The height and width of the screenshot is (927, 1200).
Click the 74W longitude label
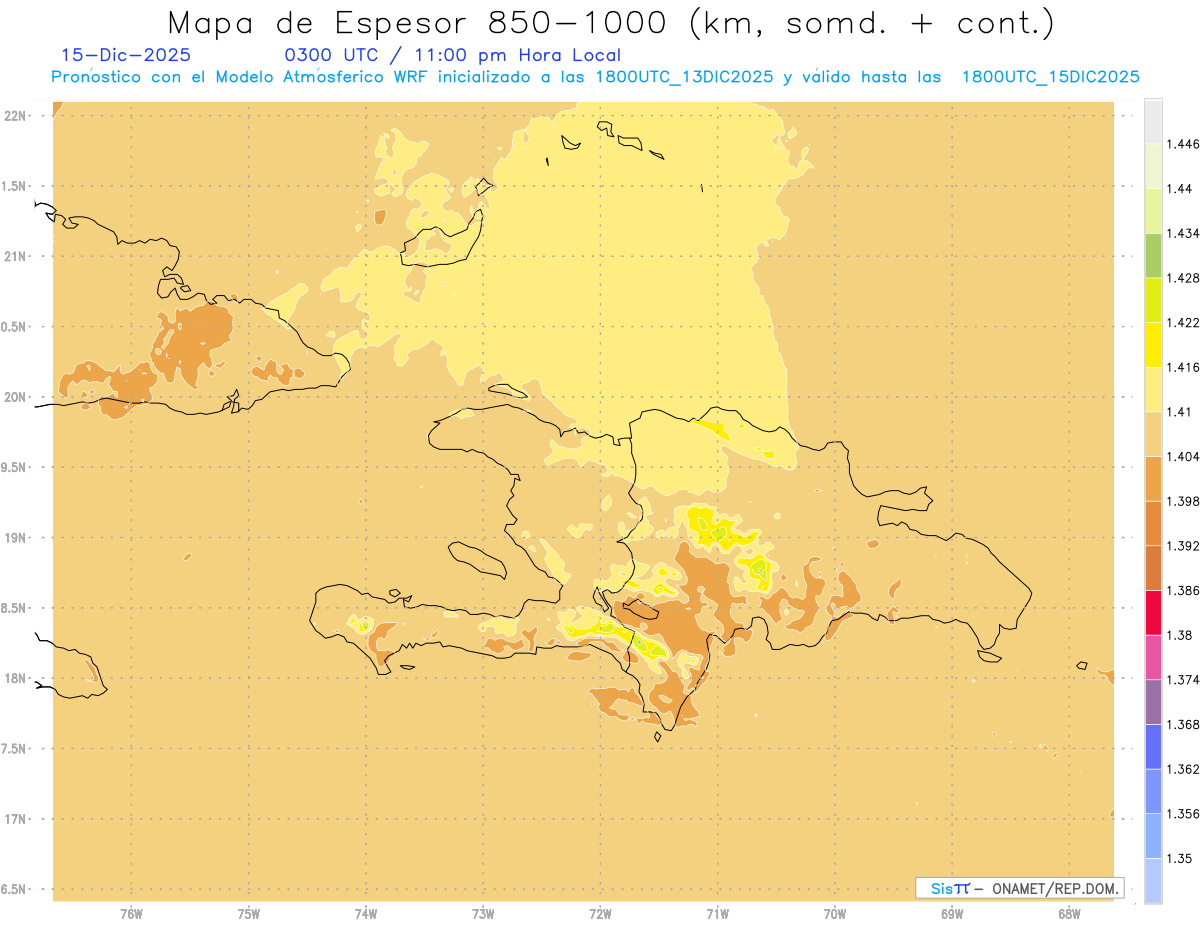(366, 912)
